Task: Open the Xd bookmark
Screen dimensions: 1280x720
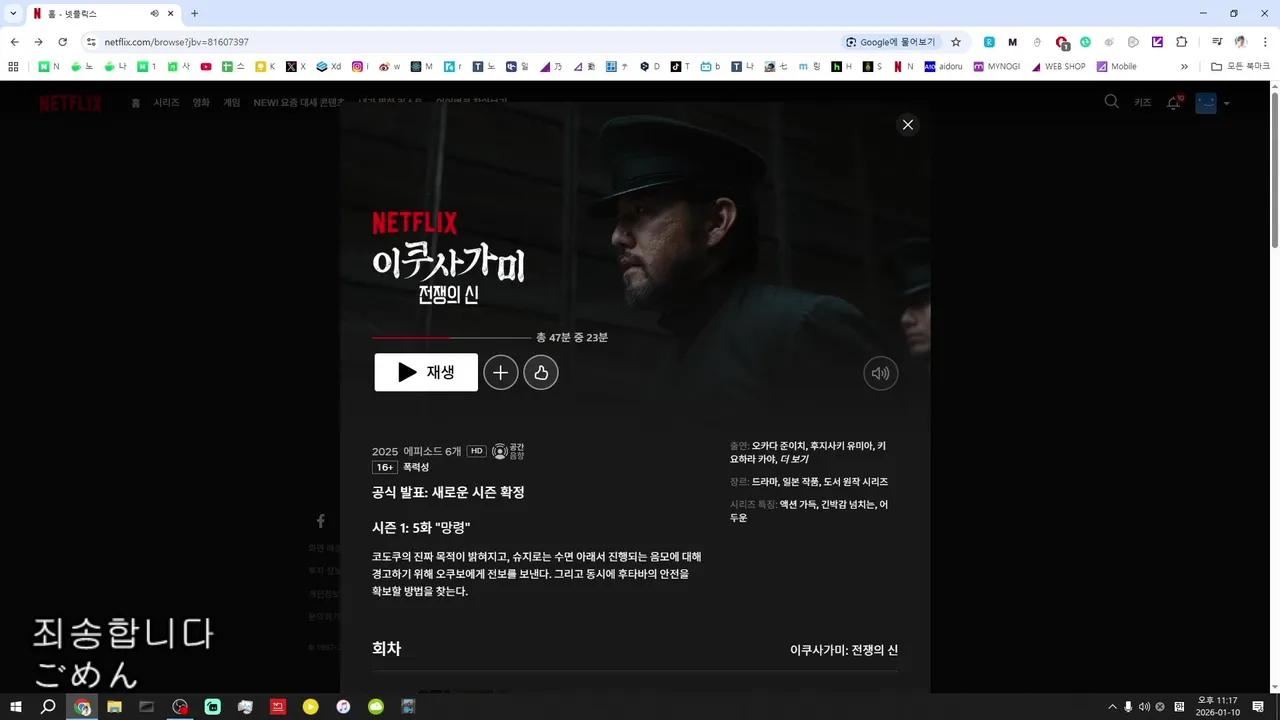Action: point(329,66)
